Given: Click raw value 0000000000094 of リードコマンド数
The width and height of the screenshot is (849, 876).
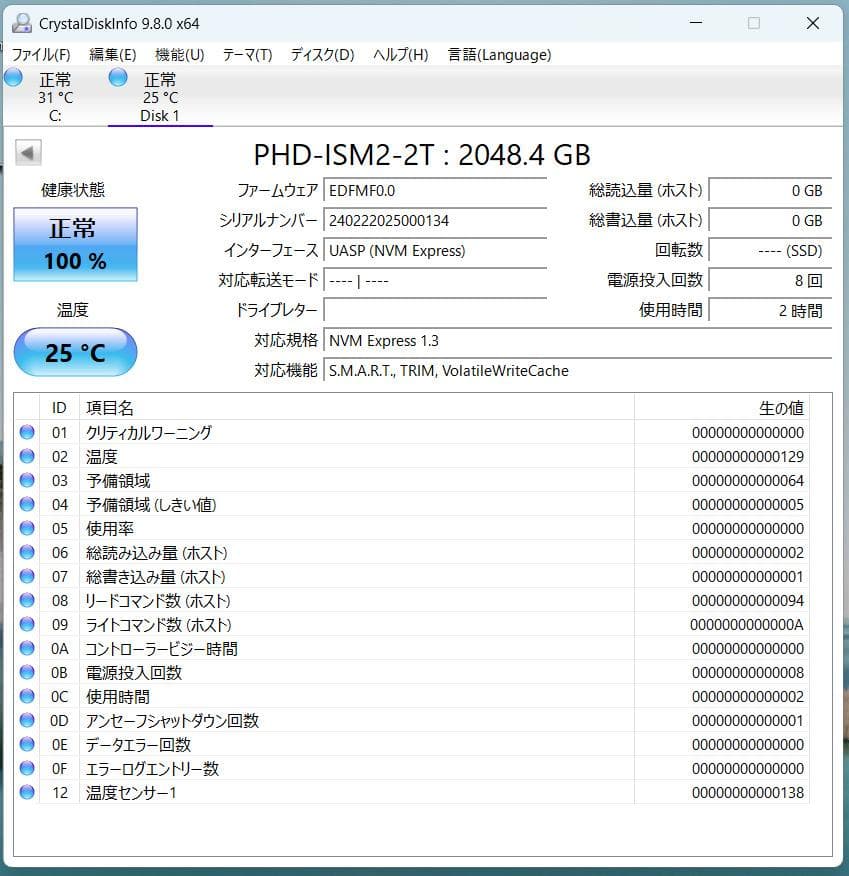Looking at the screenshot, I should pos(747,601).
